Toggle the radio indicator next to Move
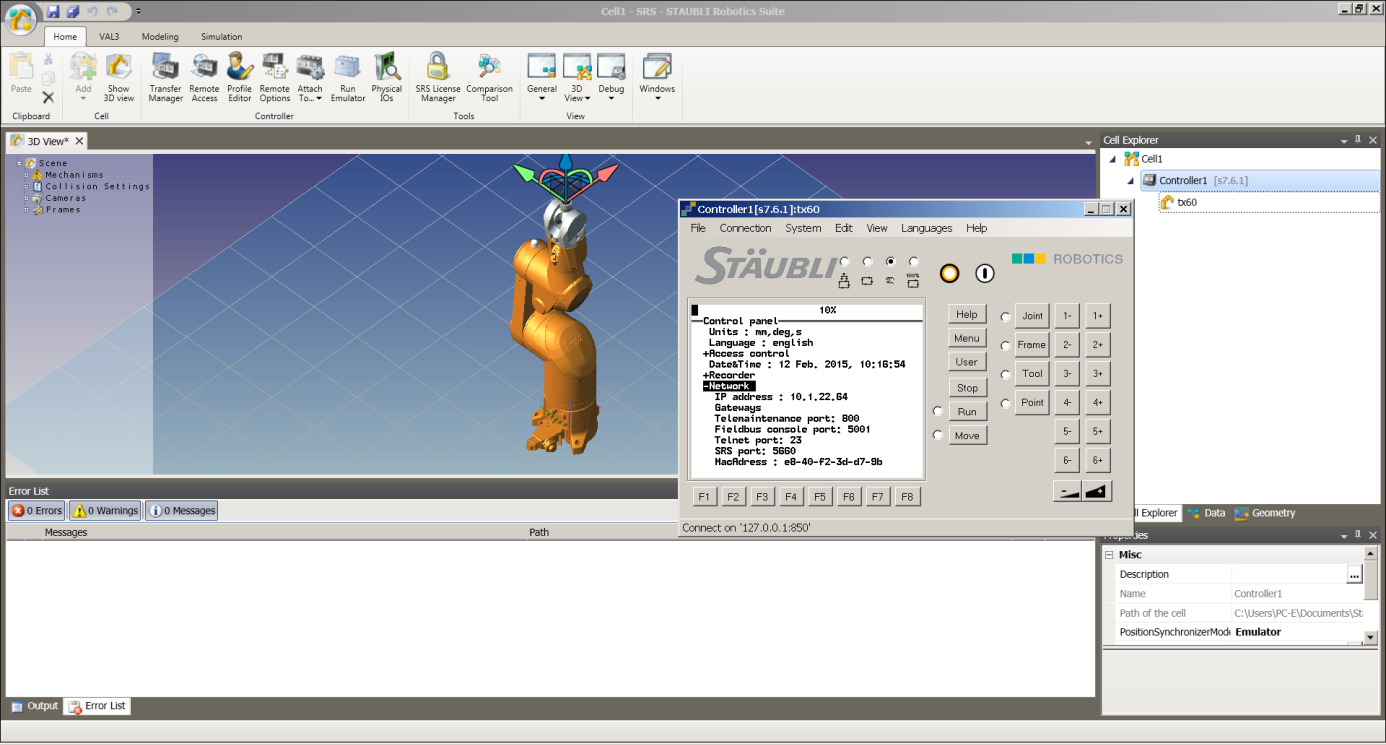This screenshot has width=1386, height=745. point(937,435)
